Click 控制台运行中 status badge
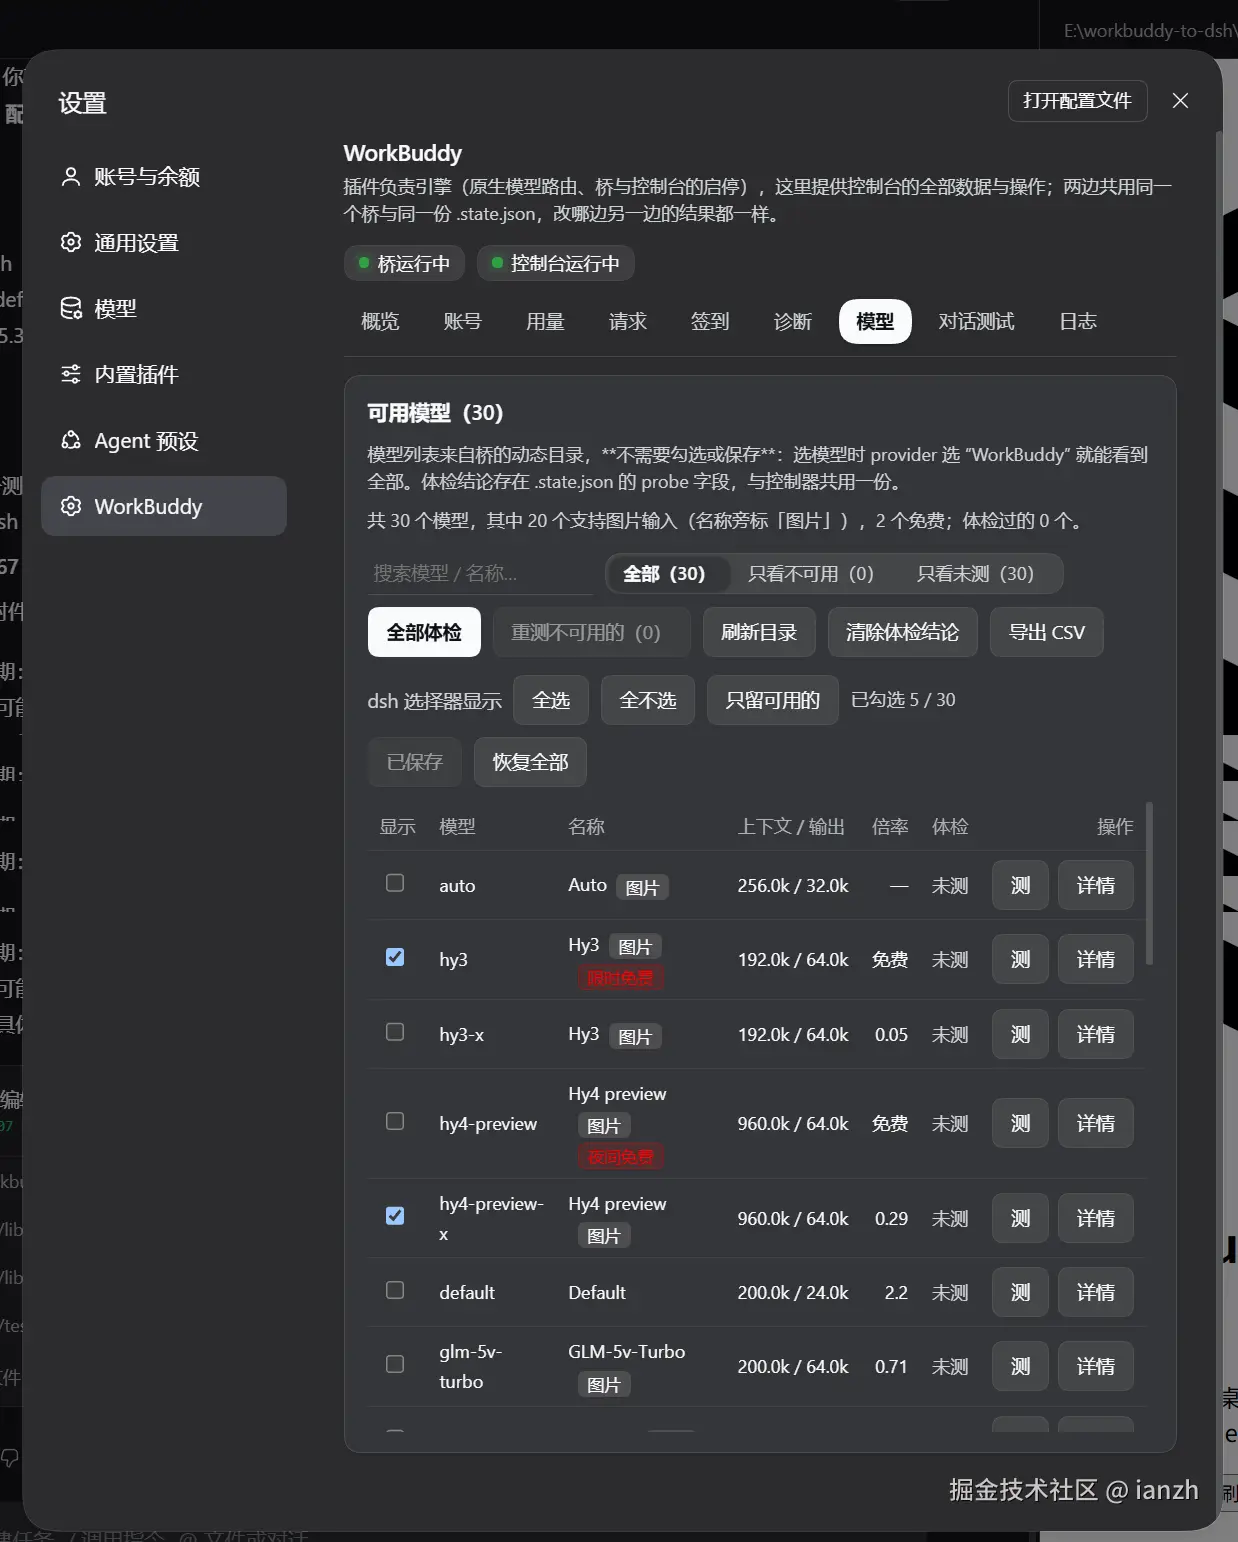Image resolution: width=1238 pixels, height=1542 pixels. tap(556, 263)
